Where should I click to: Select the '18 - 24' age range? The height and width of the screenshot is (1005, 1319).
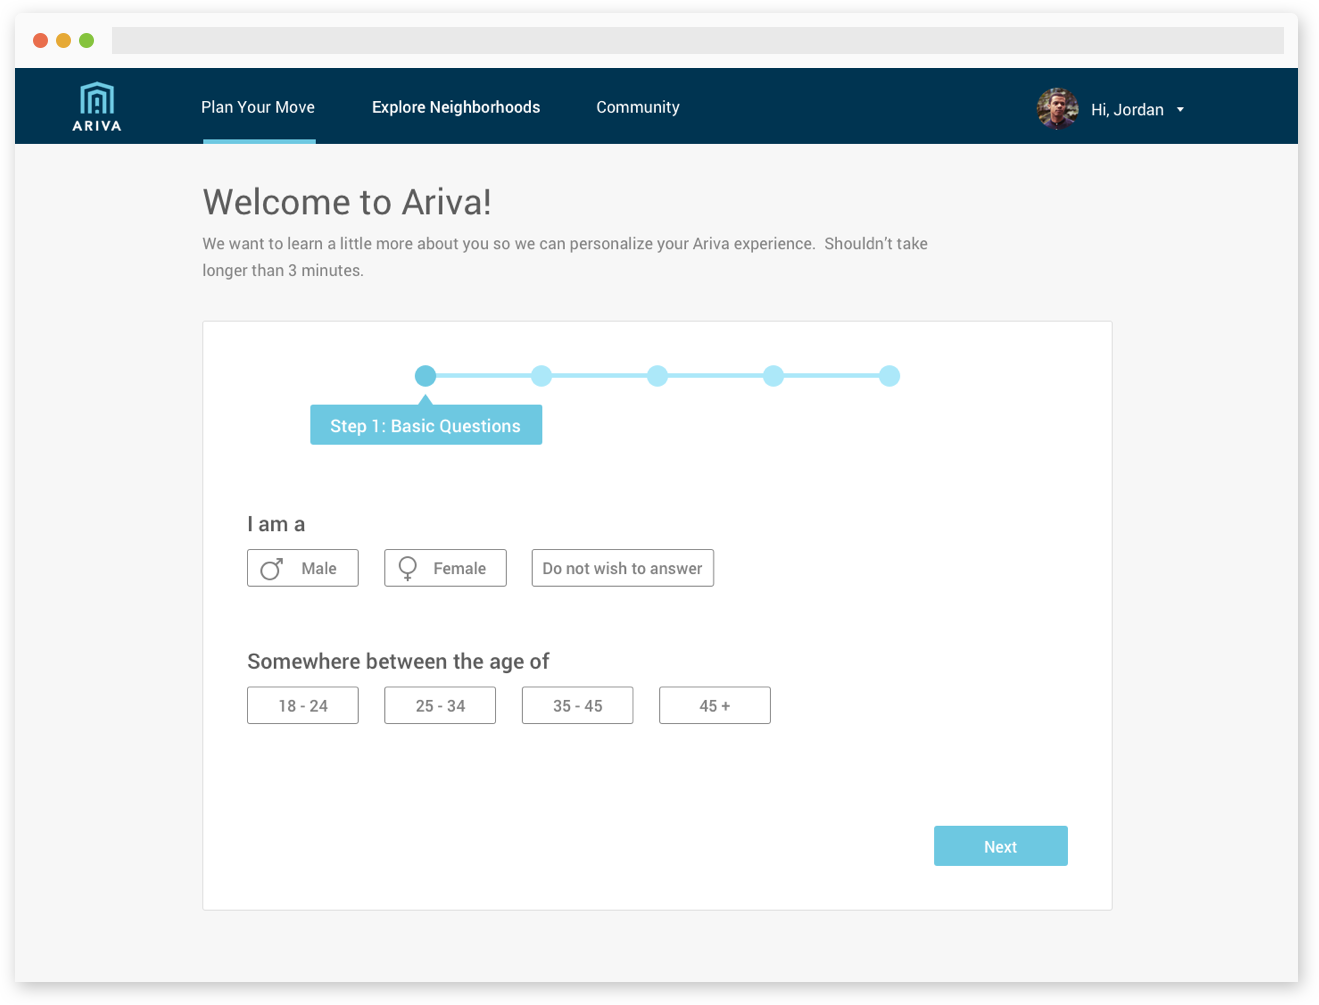(303, 705)
